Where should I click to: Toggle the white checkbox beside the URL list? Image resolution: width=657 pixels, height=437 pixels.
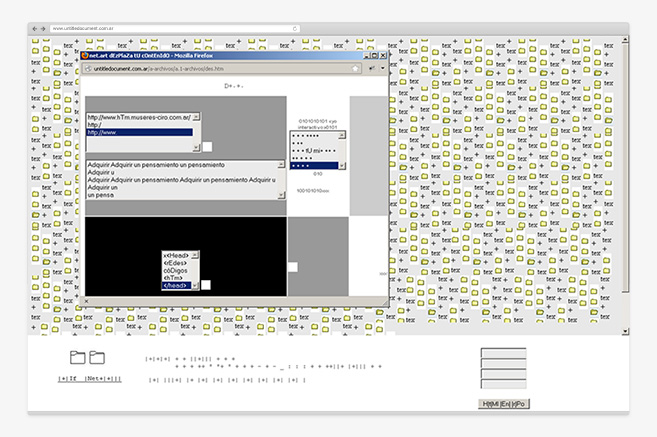(208, 146)
